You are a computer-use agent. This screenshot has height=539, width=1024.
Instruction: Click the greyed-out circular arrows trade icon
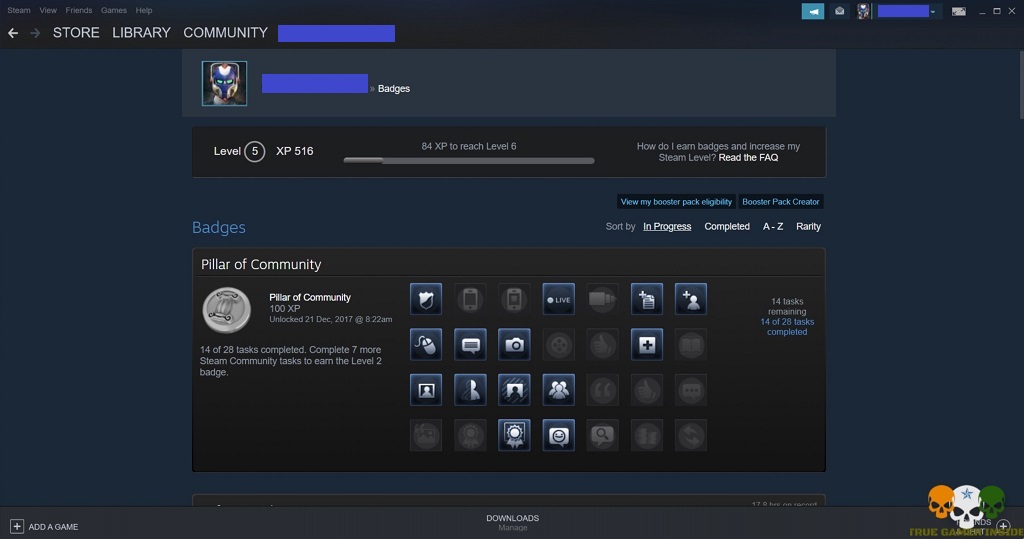pos(691,435)
